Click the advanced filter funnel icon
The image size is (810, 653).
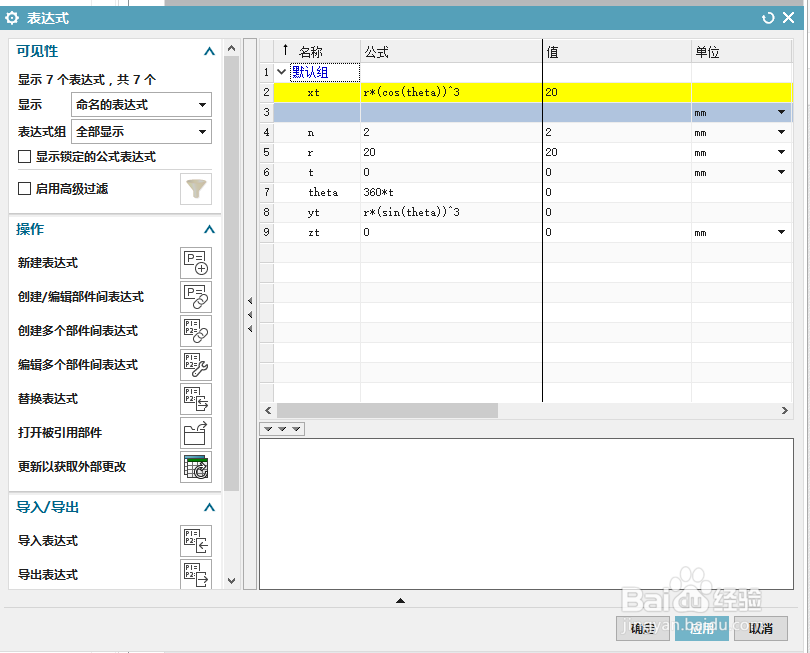point(196,189)
